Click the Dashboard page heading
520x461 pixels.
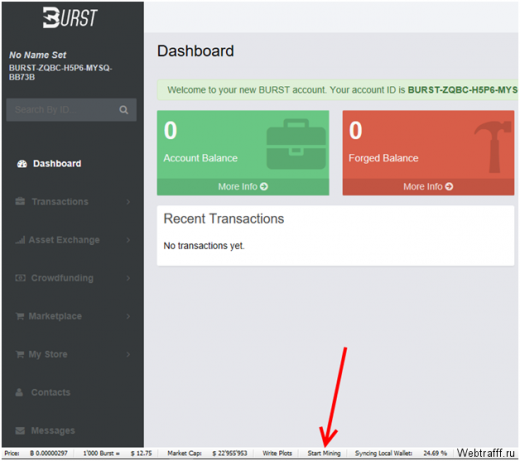coord(195,51)
